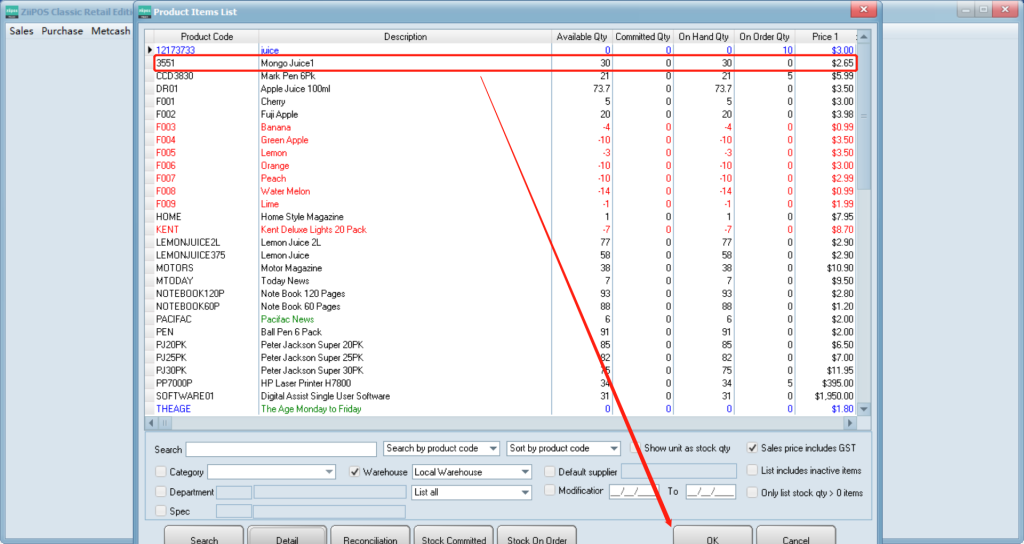Enable the Category filter checkbox
This screenshot has width=1024, height=544.
coord(162,472)
